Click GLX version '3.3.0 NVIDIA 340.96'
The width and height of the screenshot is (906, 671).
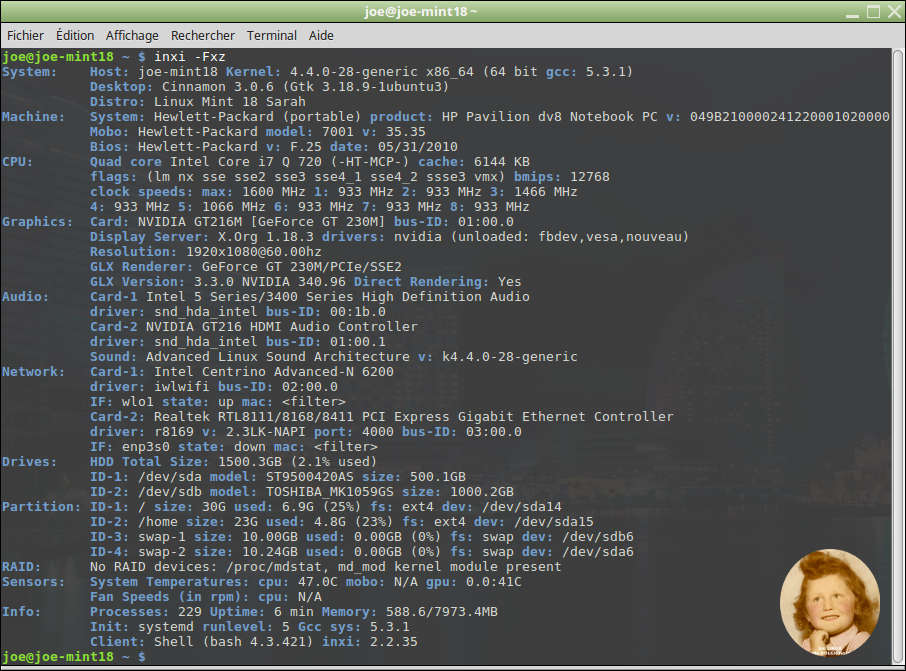(269, 282)
